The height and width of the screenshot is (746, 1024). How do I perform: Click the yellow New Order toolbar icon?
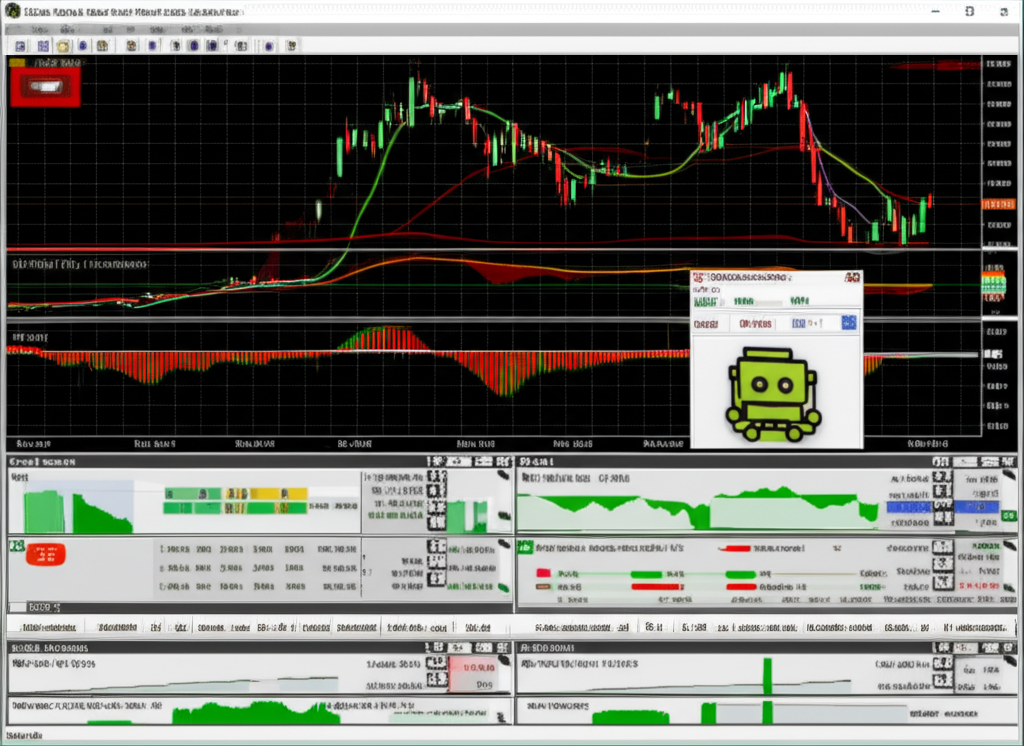(62, 45)
